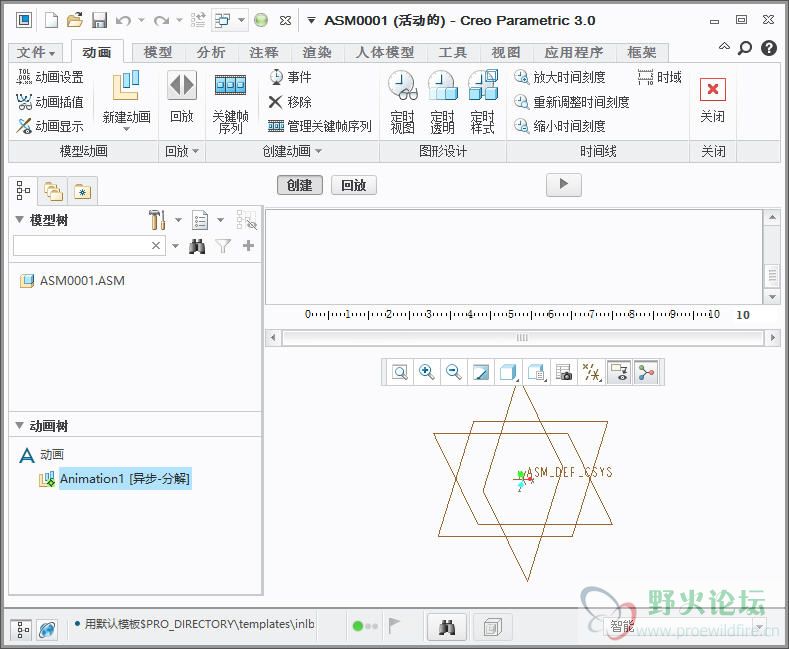Viewport: 789px width, 649px height.
Task: Toggle Annotation Display icon in graphics toolbar
Action: 619,373
